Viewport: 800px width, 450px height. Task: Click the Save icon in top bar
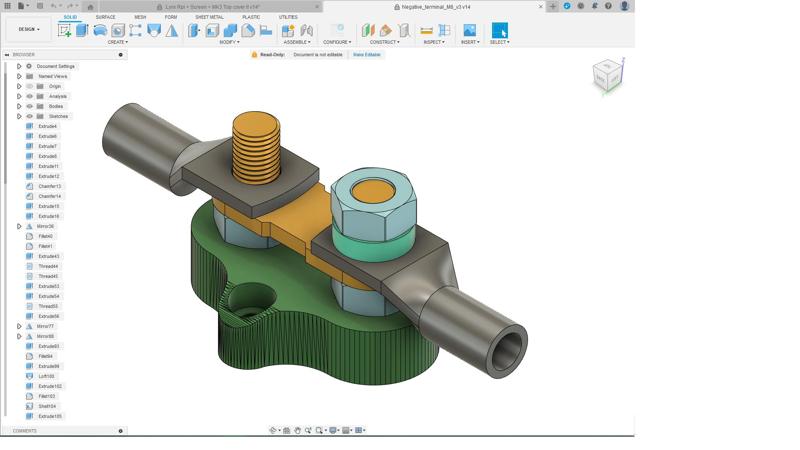(41, 6)
